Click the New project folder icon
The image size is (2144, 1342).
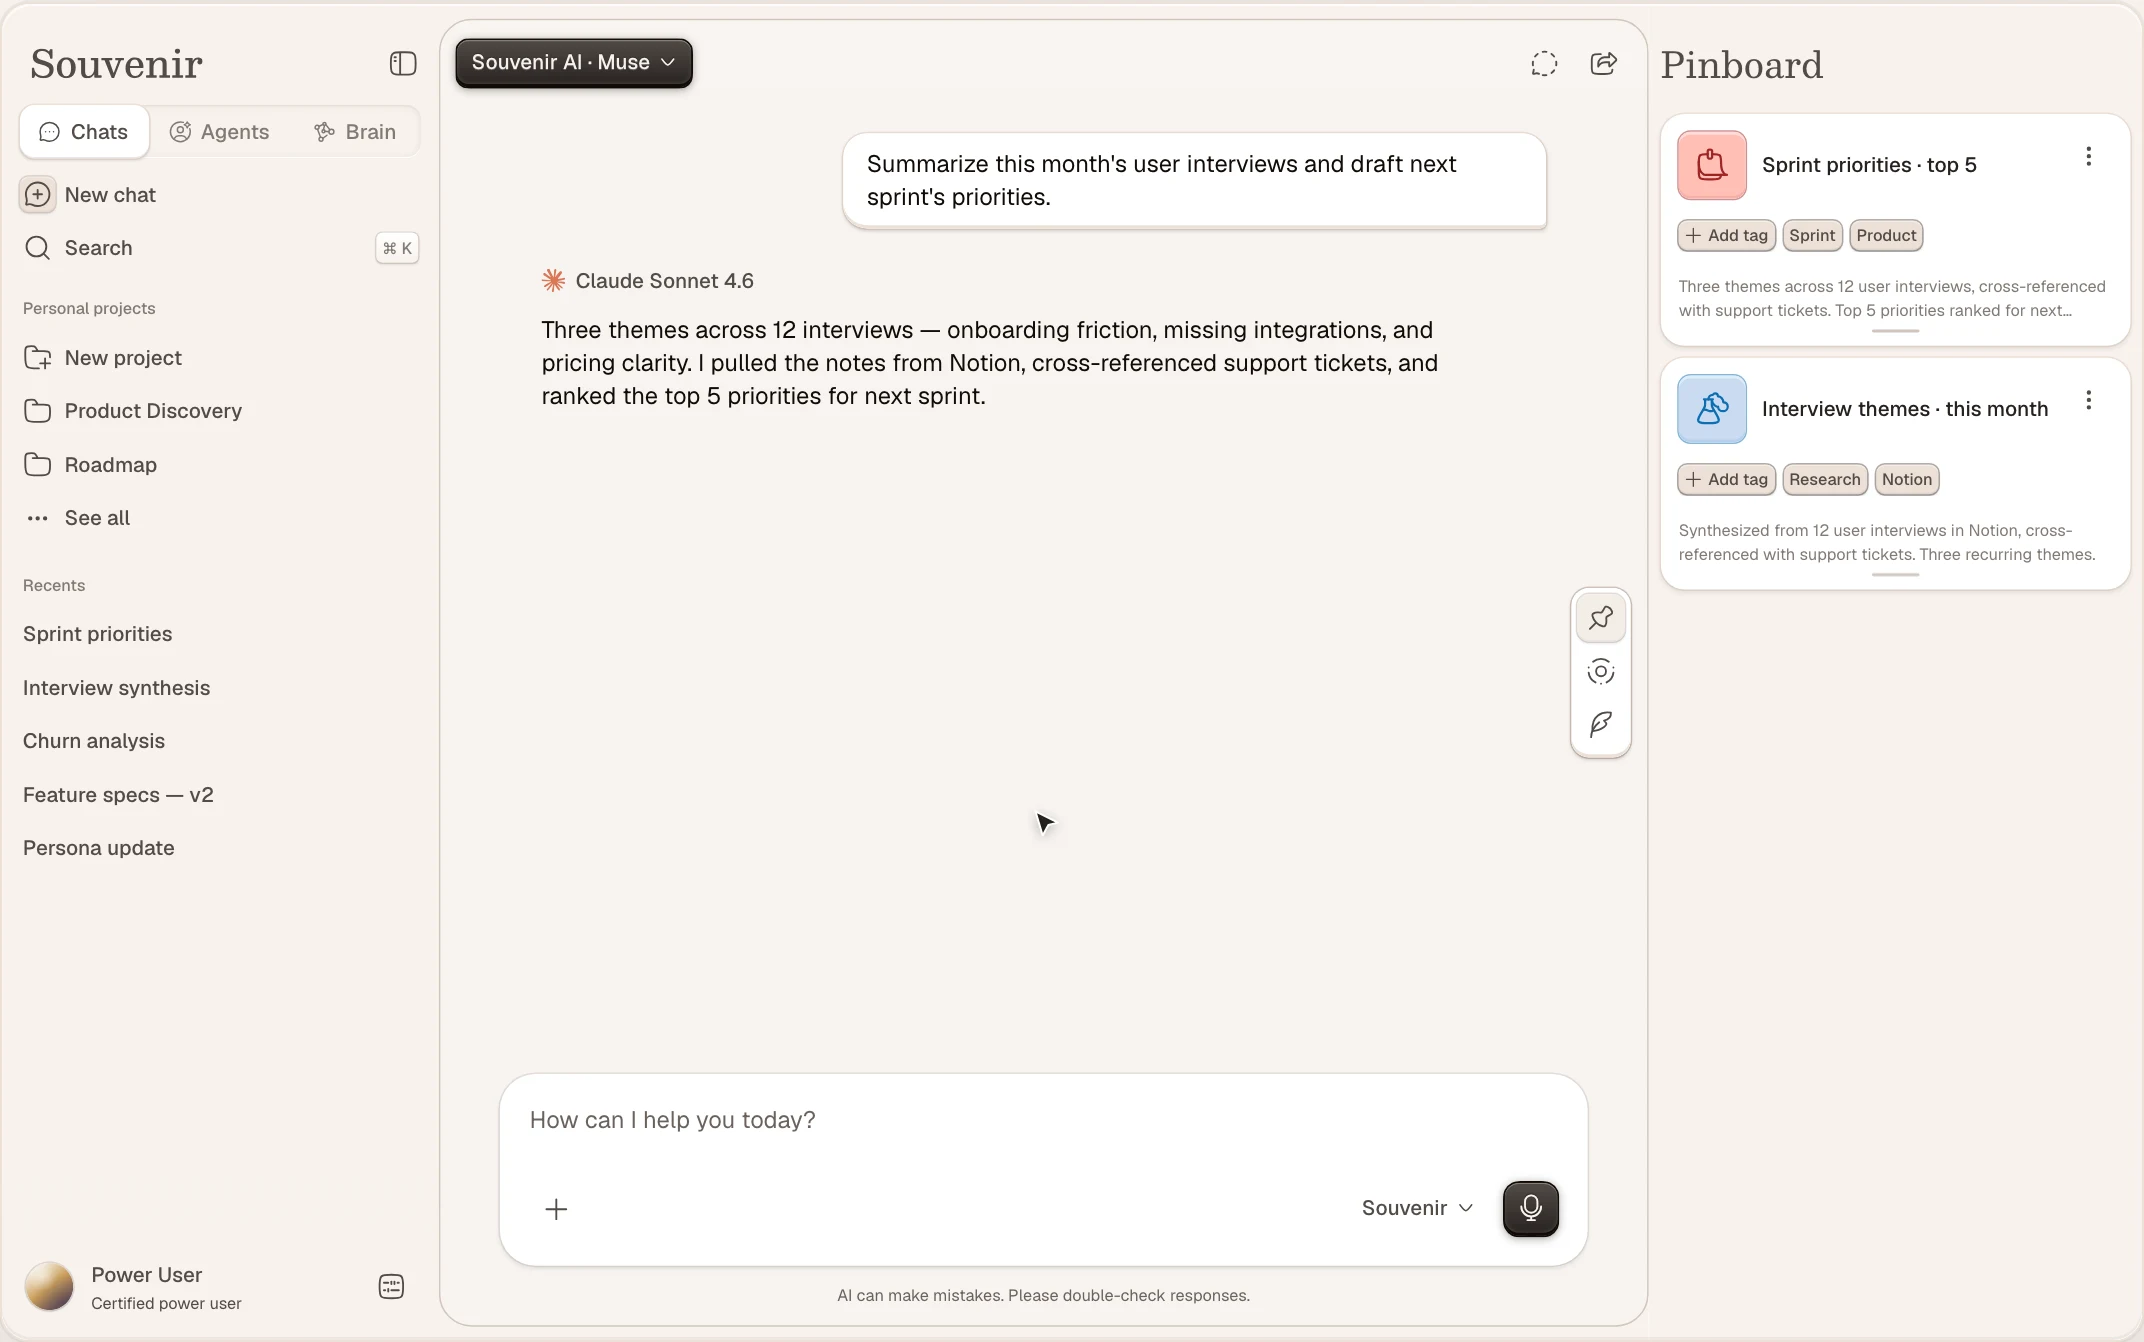coord(38,358)
